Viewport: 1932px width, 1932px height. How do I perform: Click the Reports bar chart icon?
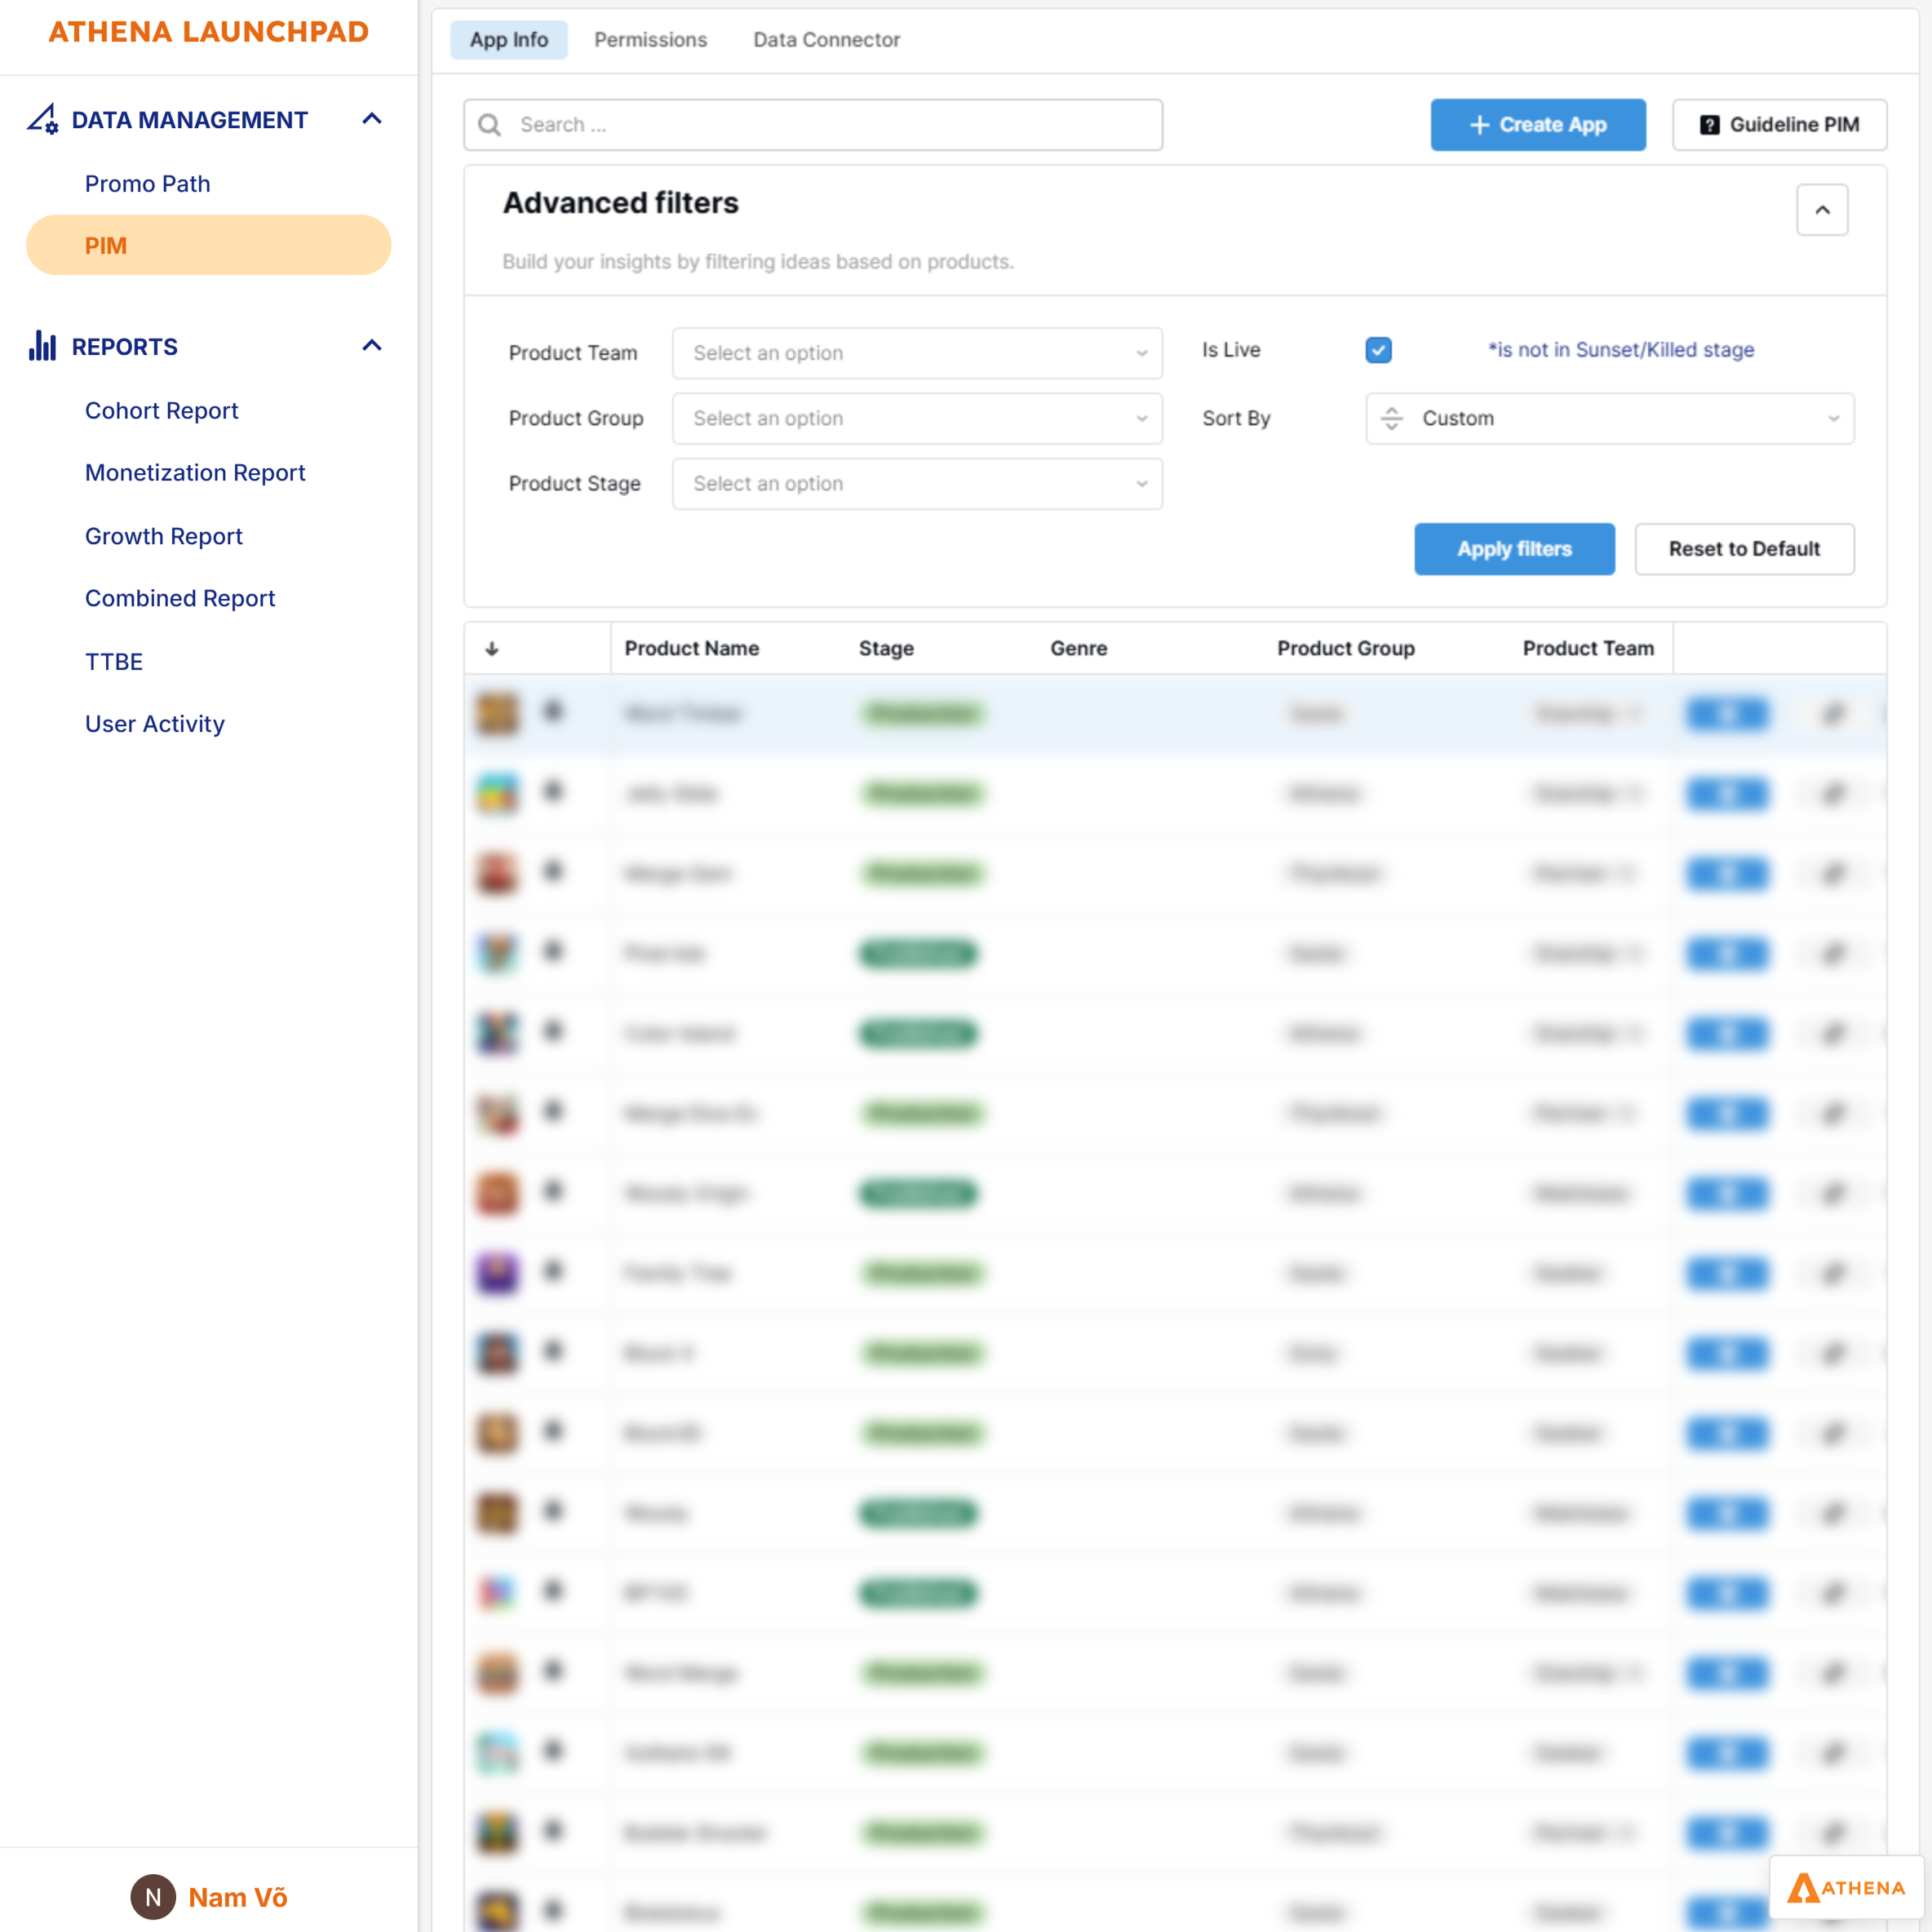point(43,346)
